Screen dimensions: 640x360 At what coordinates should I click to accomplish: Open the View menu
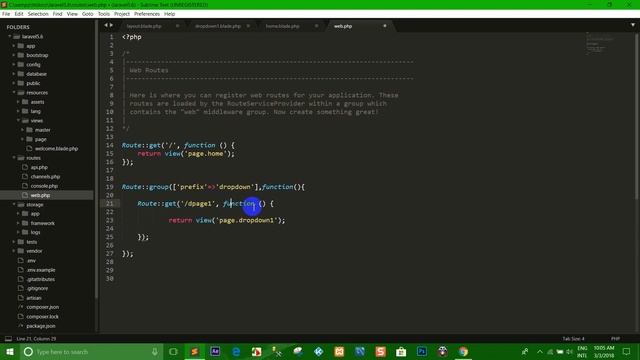coord(72,14)
